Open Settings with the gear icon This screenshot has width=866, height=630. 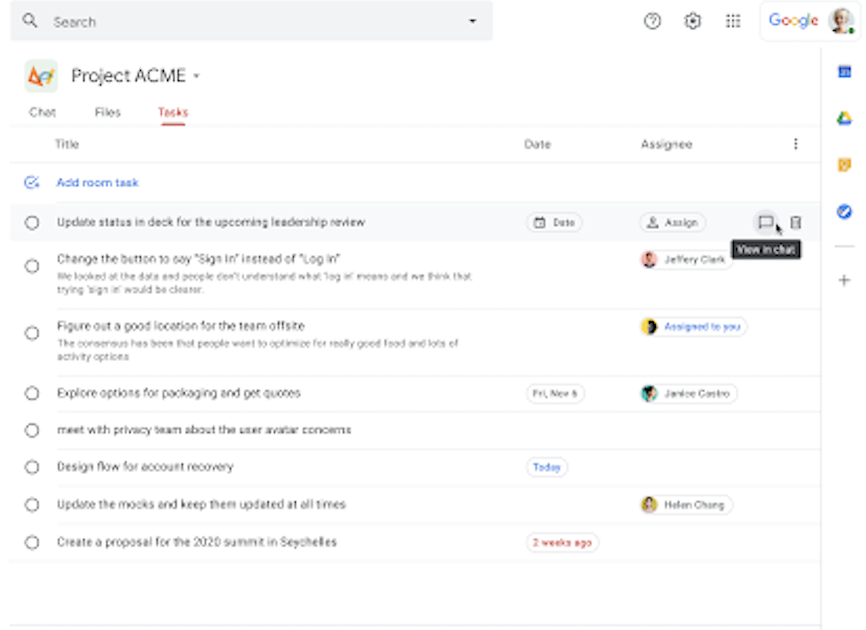pos(692,20)
